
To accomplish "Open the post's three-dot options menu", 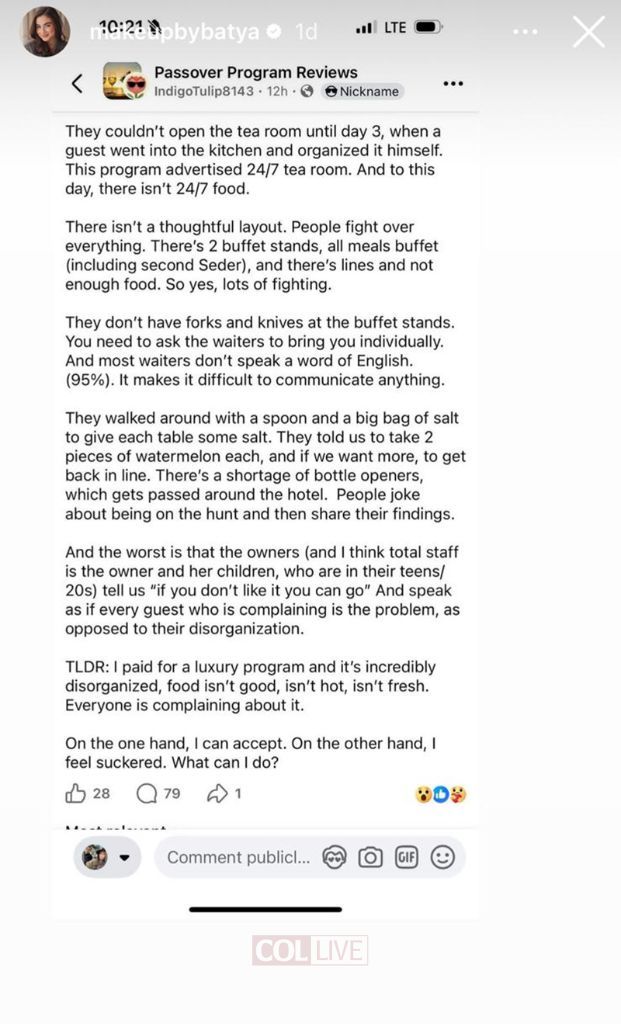I will tap(453, 83).
